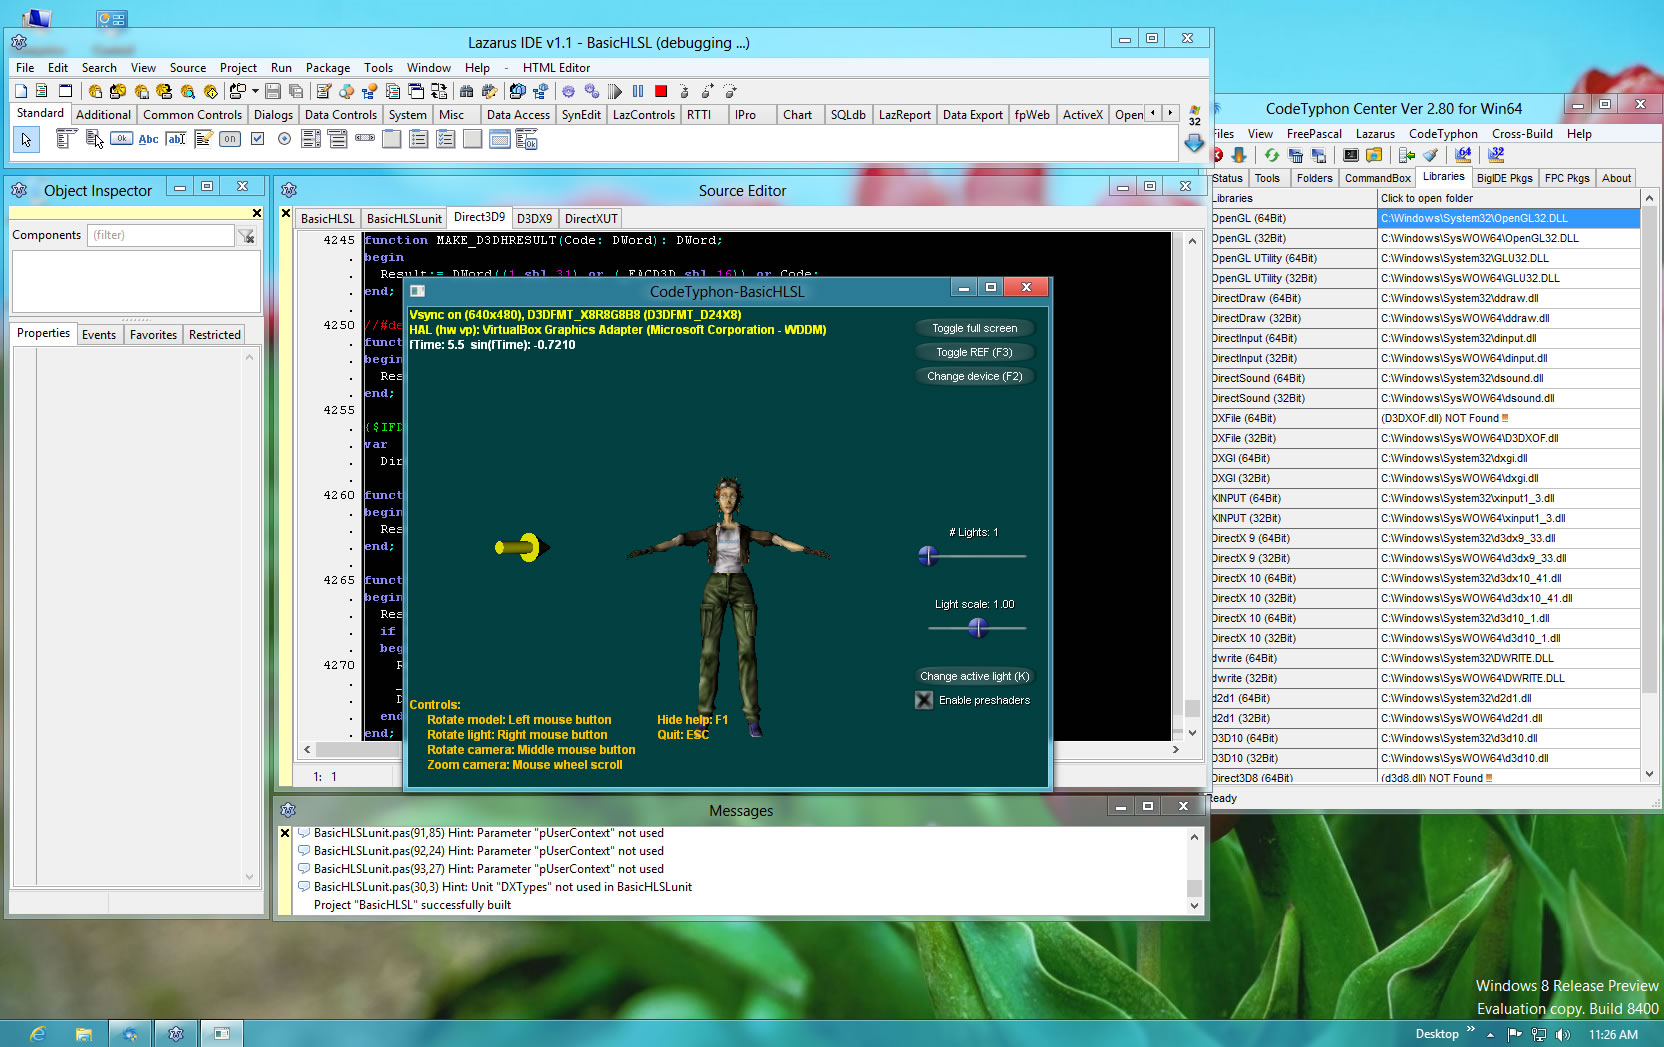Viewport: 1664px width, 1047px height.
Task: Click the yellow light arrow in the 3D view
Action: tap(522, 547)
